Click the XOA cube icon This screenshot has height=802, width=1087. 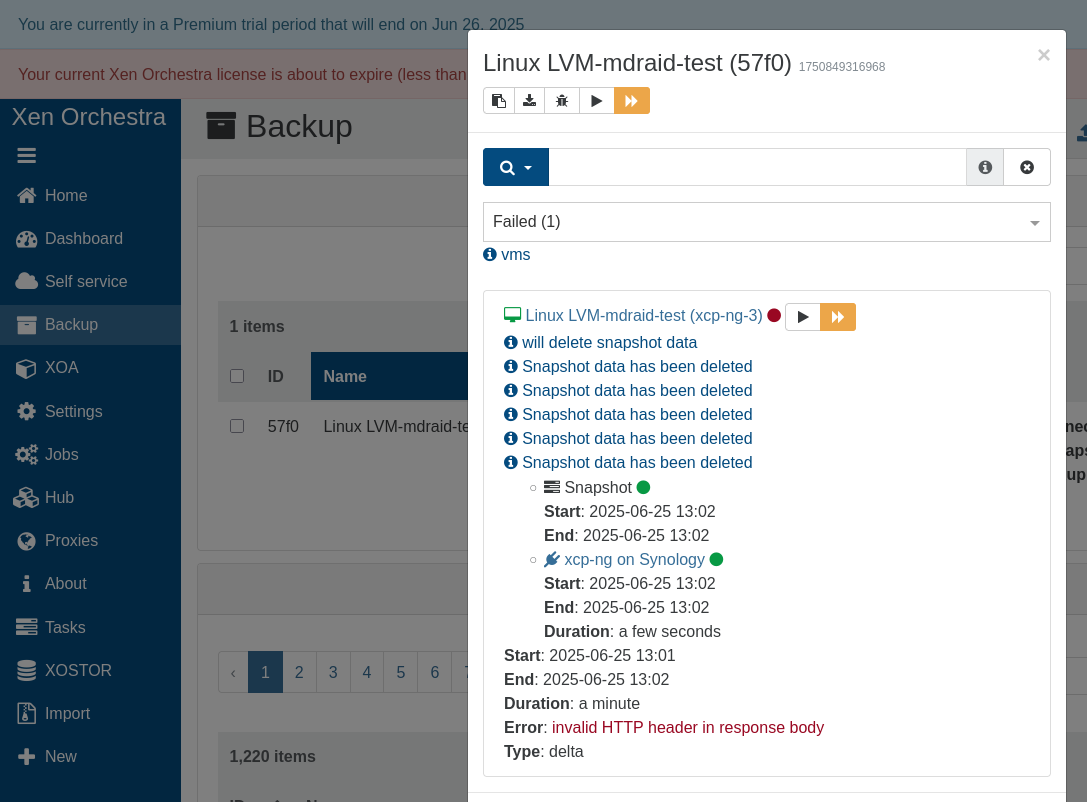[x=26, y=368]
